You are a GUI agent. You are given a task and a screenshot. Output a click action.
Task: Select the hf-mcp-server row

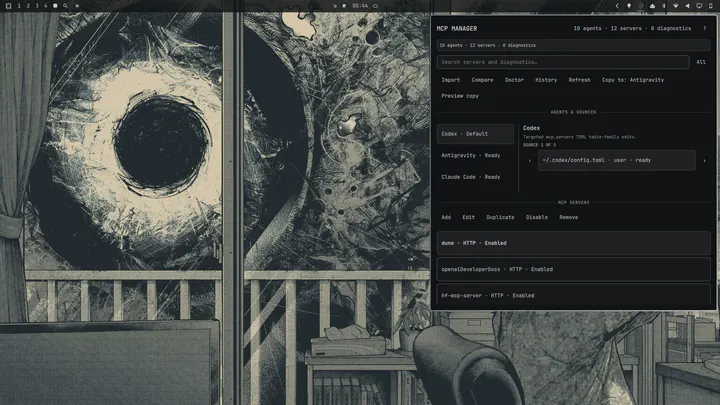point(574,295)
